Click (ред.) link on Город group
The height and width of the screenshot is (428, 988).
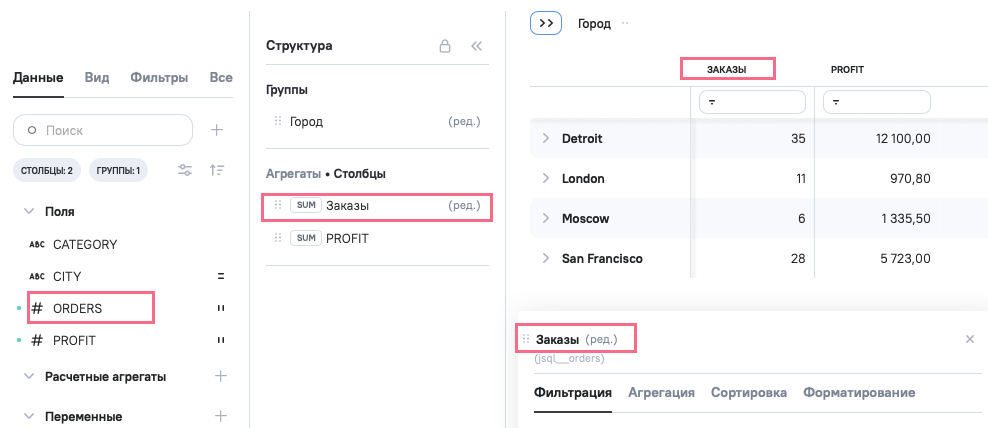click(464, 121)
